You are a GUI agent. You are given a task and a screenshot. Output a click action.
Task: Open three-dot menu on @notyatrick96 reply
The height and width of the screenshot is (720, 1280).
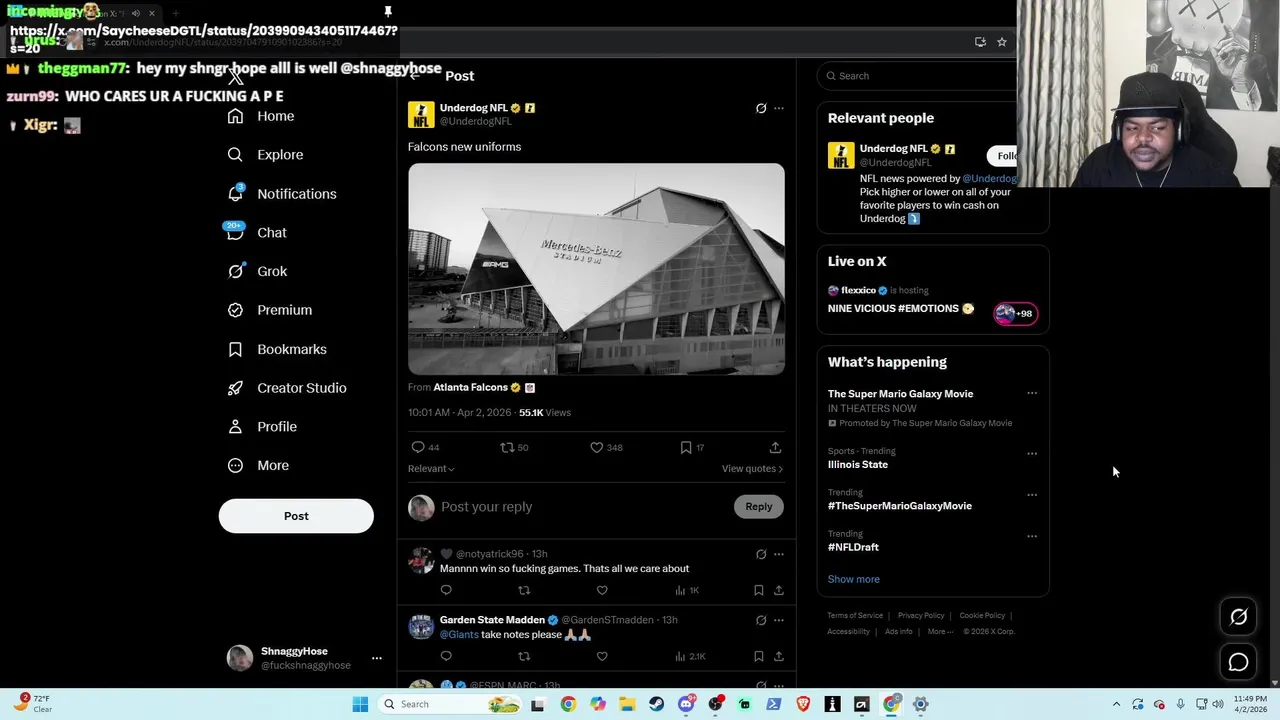pyautogui.click(x=779, y=554)
